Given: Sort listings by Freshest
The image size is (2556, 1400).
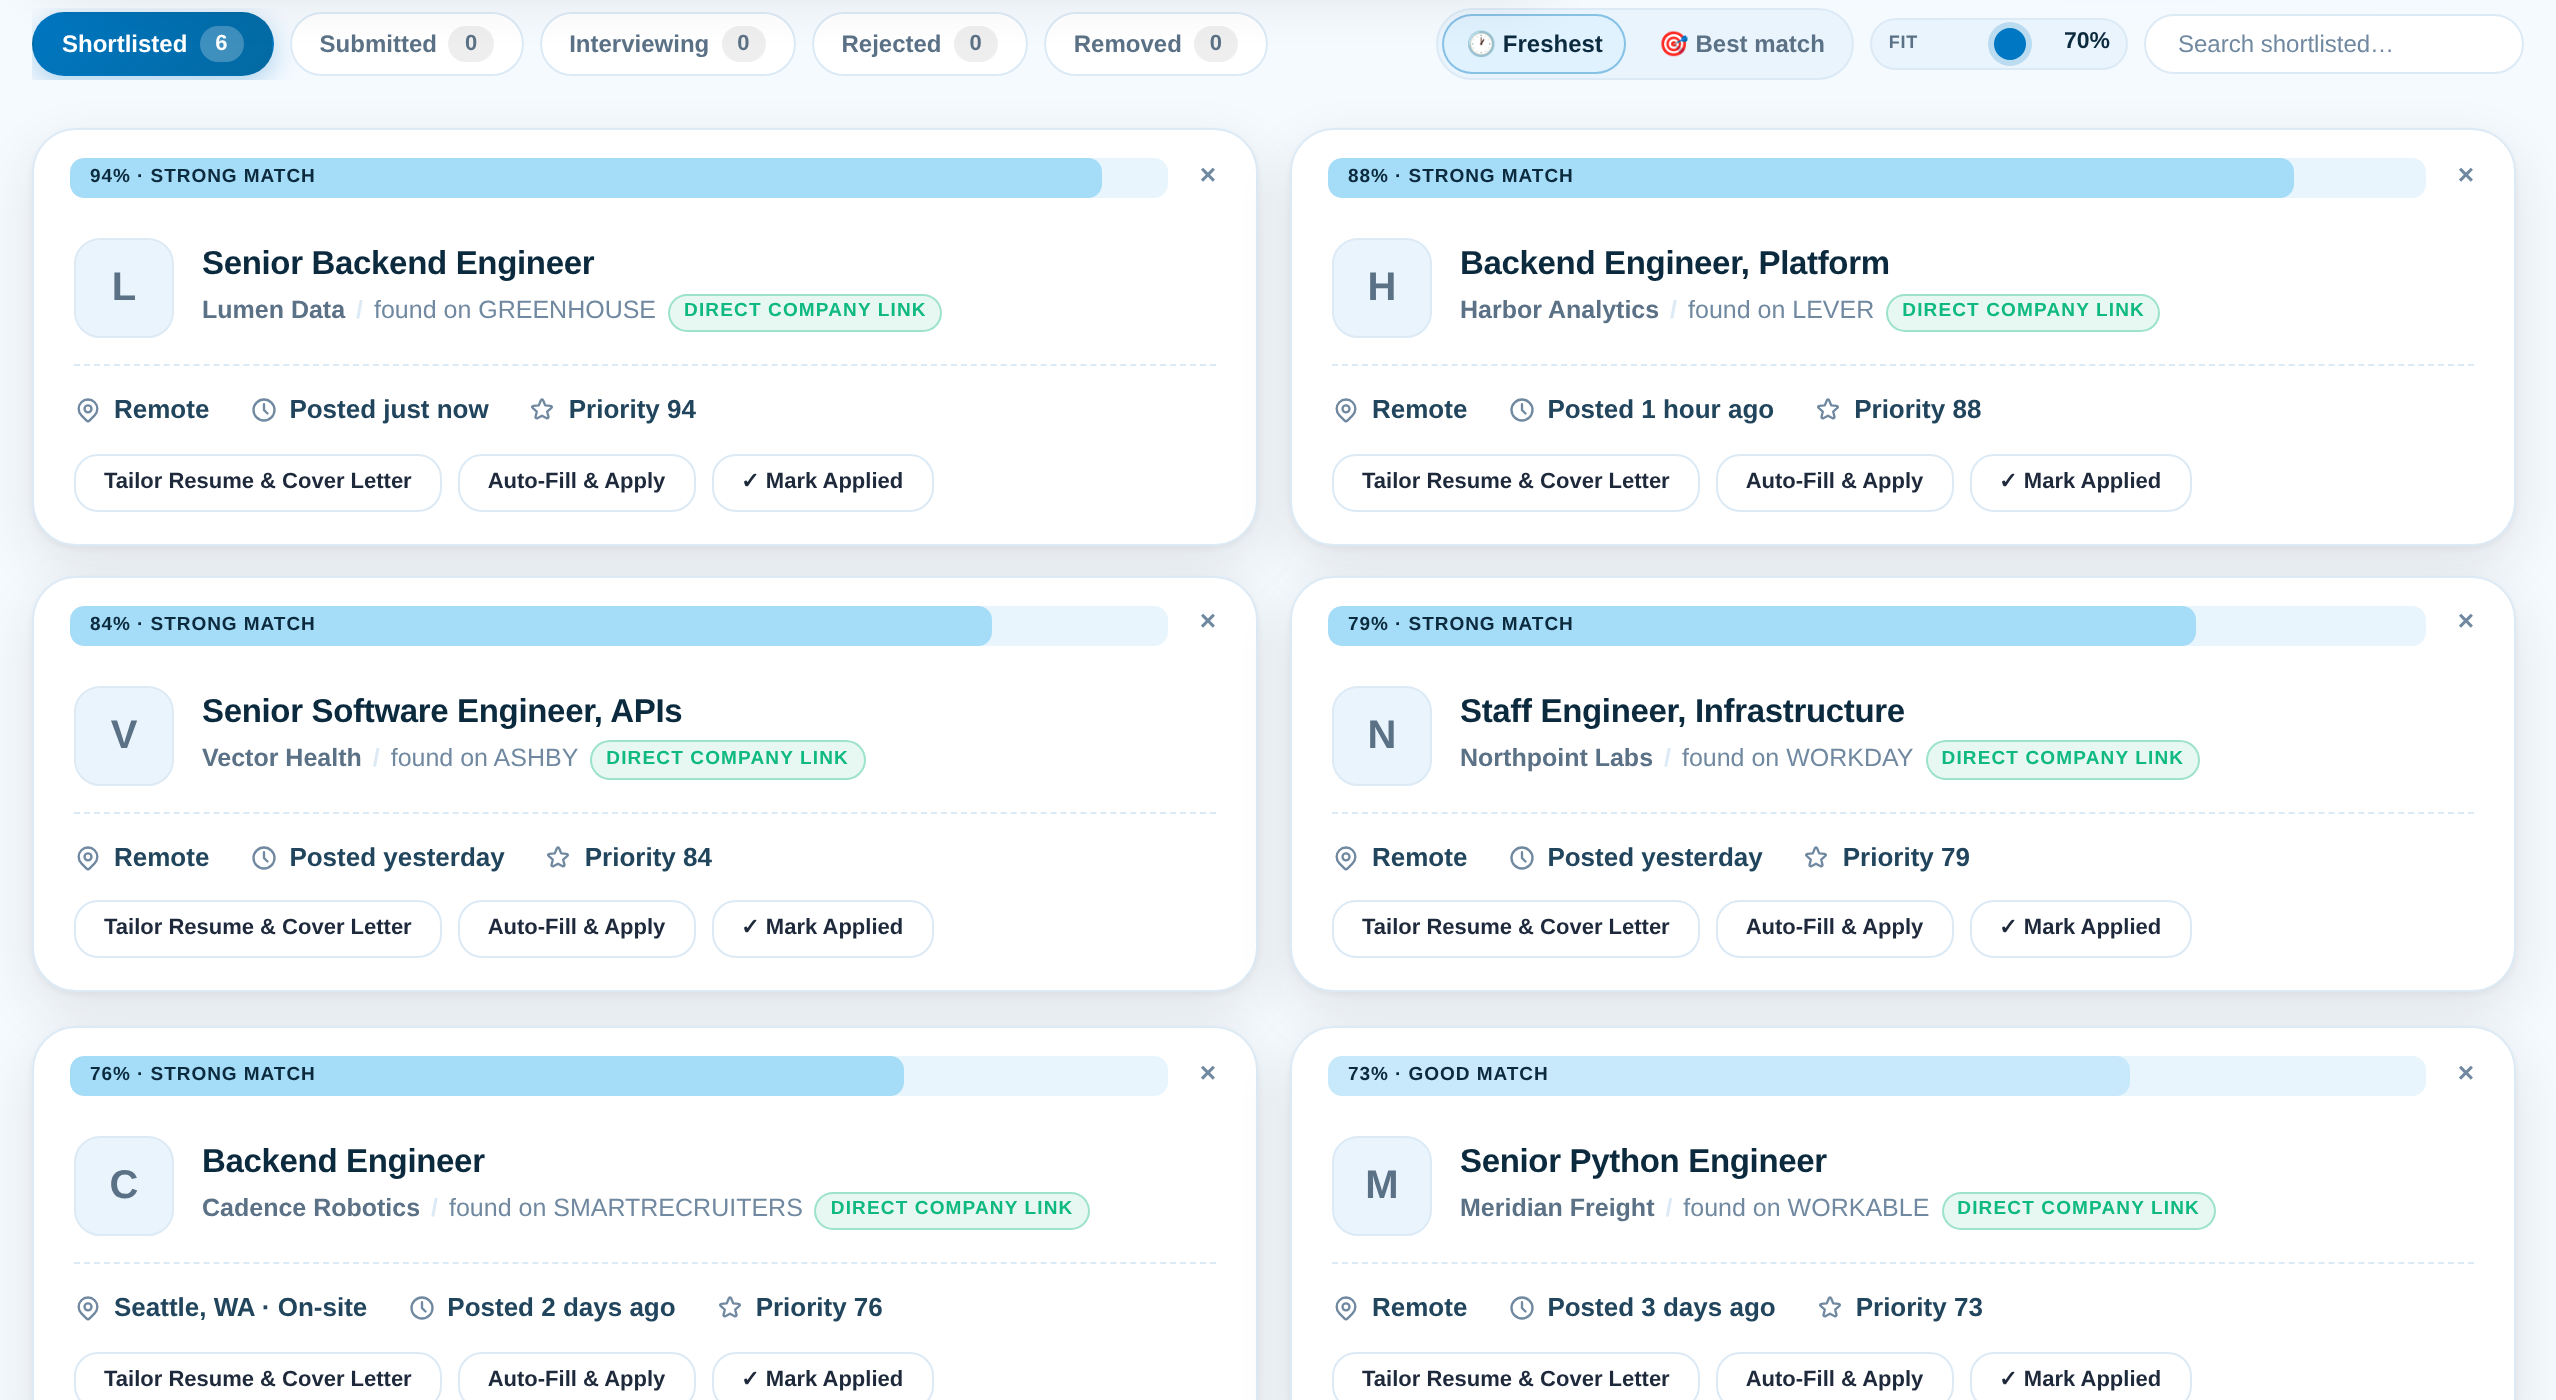Looking at the screenshot, I should pyautogui.click(x=1534, y=44).
